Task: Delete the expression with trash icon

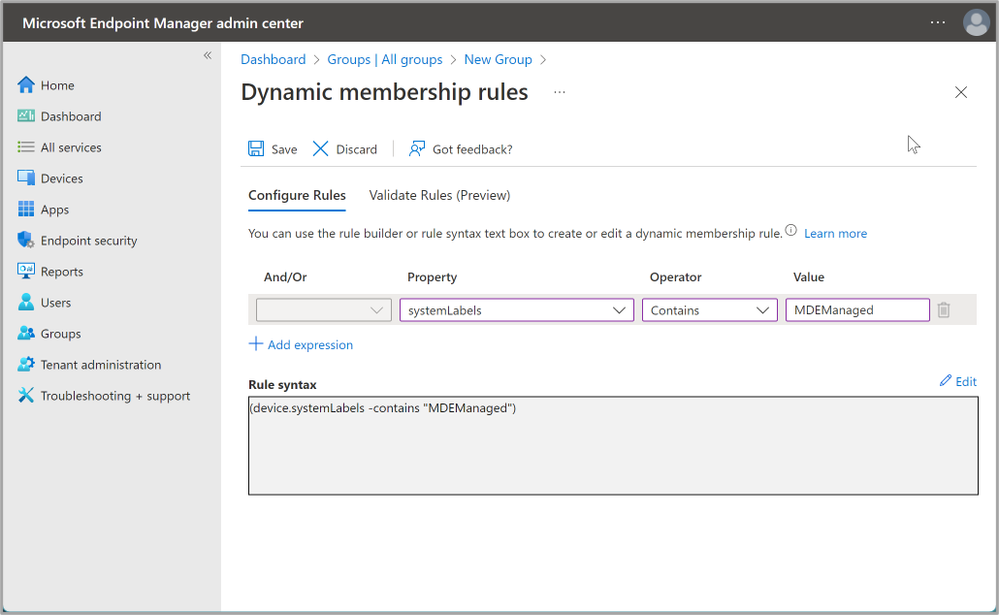Action: click(944, 310)
